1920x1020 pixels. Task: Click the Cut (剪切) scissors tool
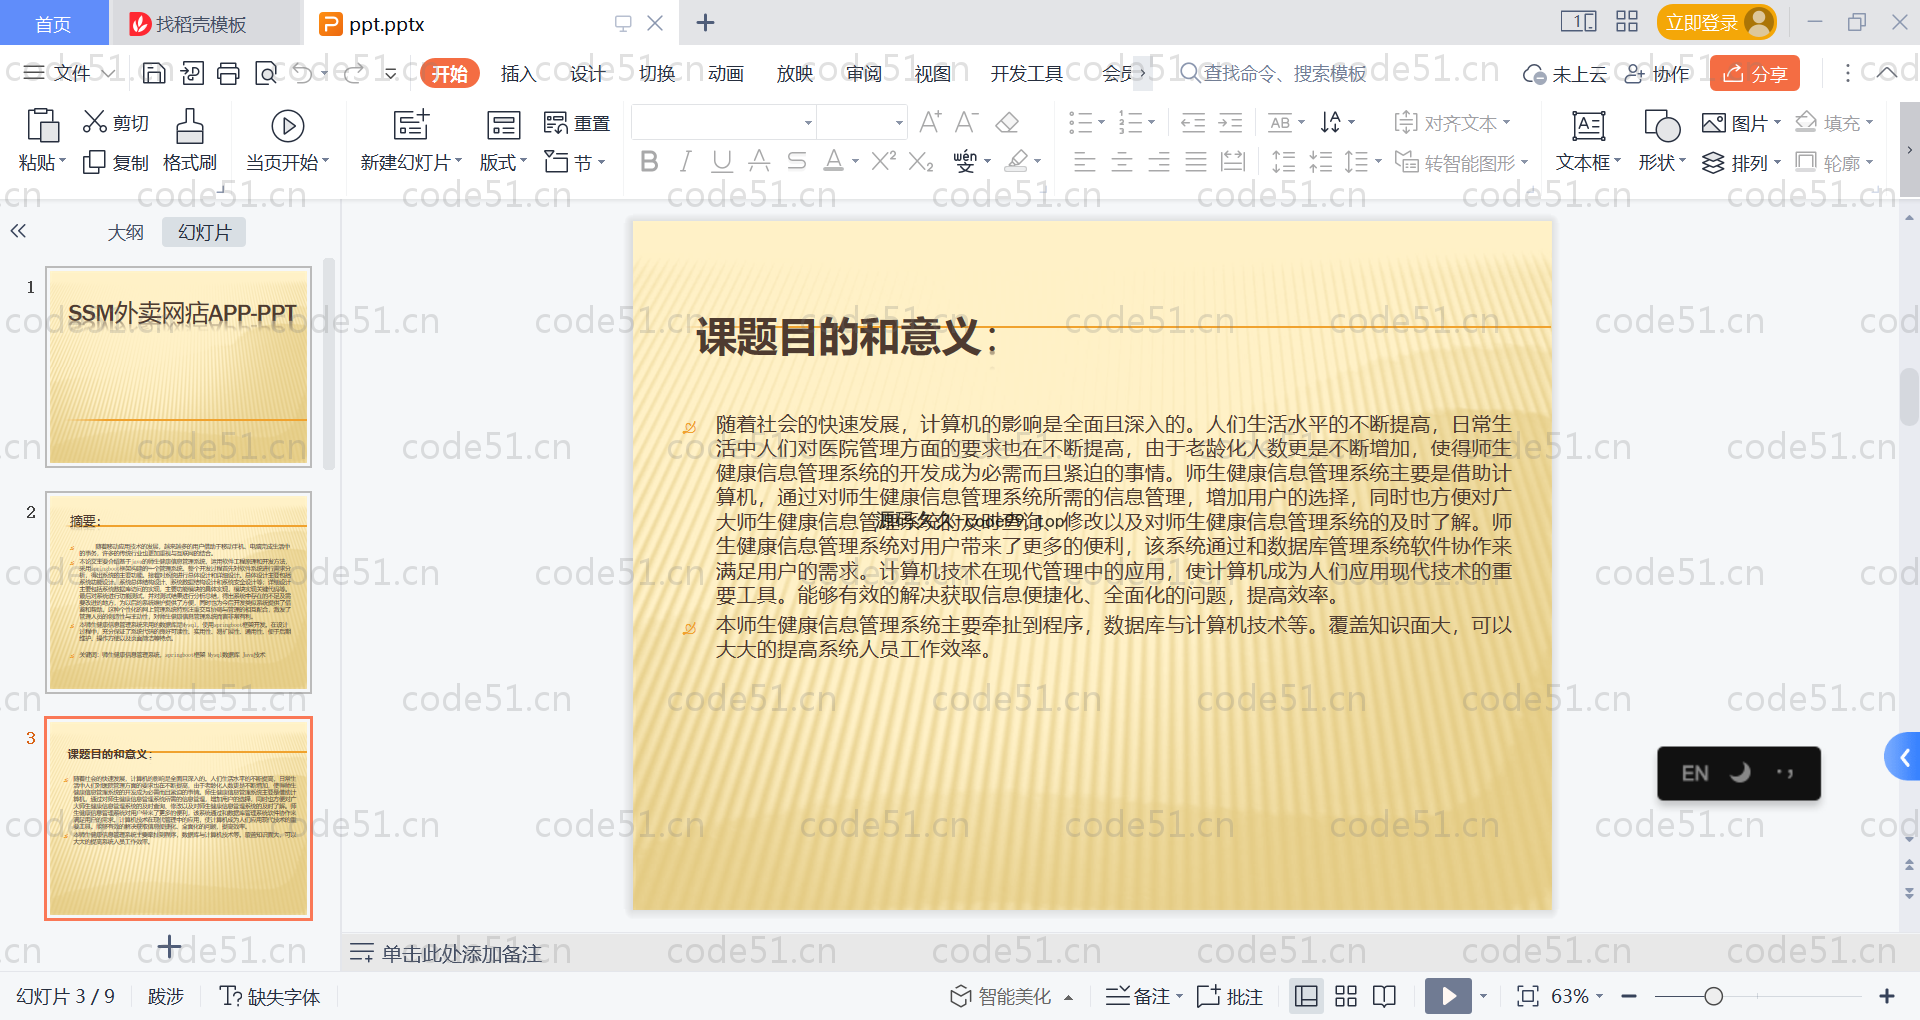pyautogui.click(x=116, y=122)
